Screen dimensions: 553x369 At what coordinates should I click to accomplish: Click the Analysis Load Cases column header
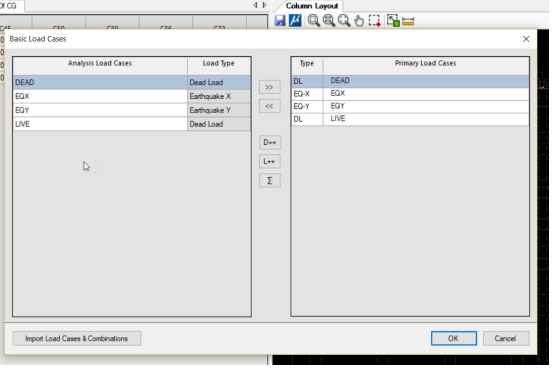[100, 66]
